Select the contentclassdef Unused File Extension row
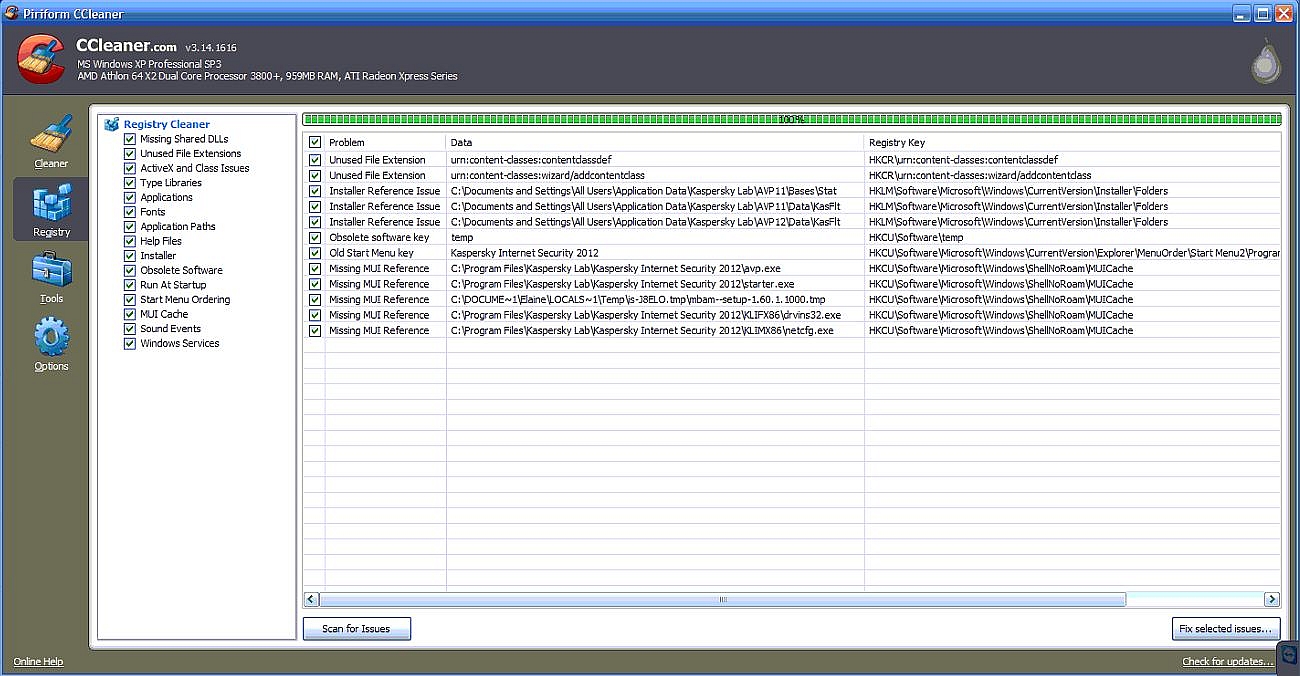This screenshot has height=676, width=1300. (792, 160)
